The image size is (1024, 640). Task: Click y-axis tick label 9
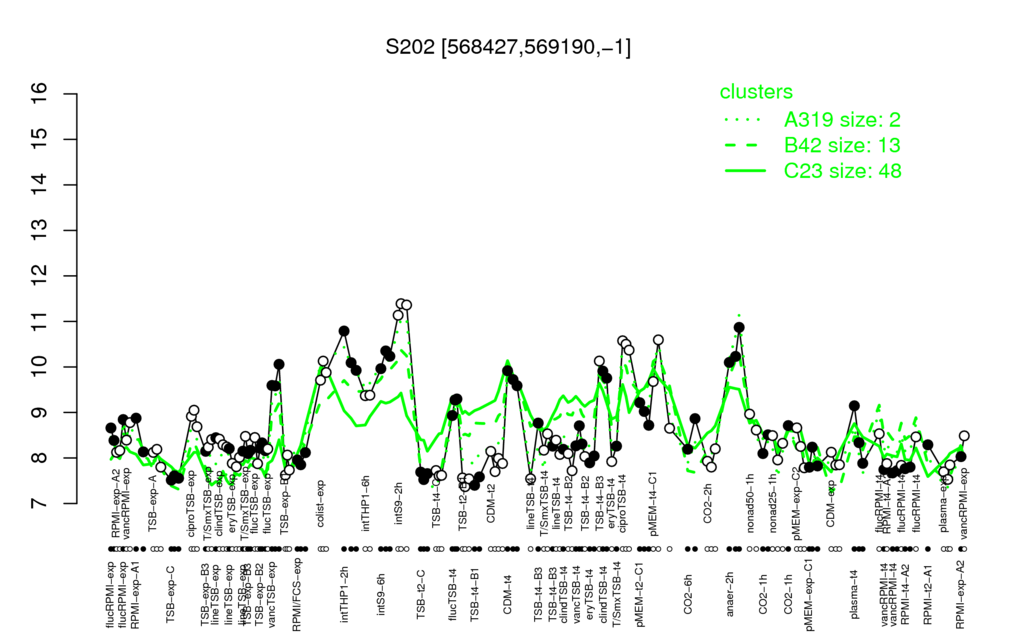coord(40,413)
